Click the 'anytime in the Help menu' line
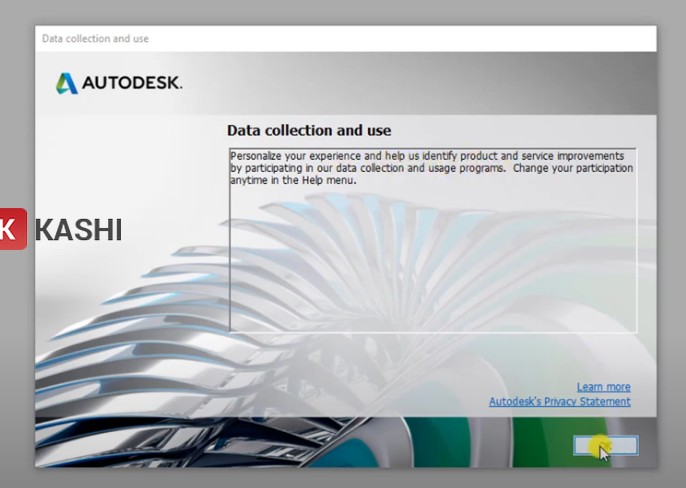Viewport: 686px width, 488px height. pos(293,180)
